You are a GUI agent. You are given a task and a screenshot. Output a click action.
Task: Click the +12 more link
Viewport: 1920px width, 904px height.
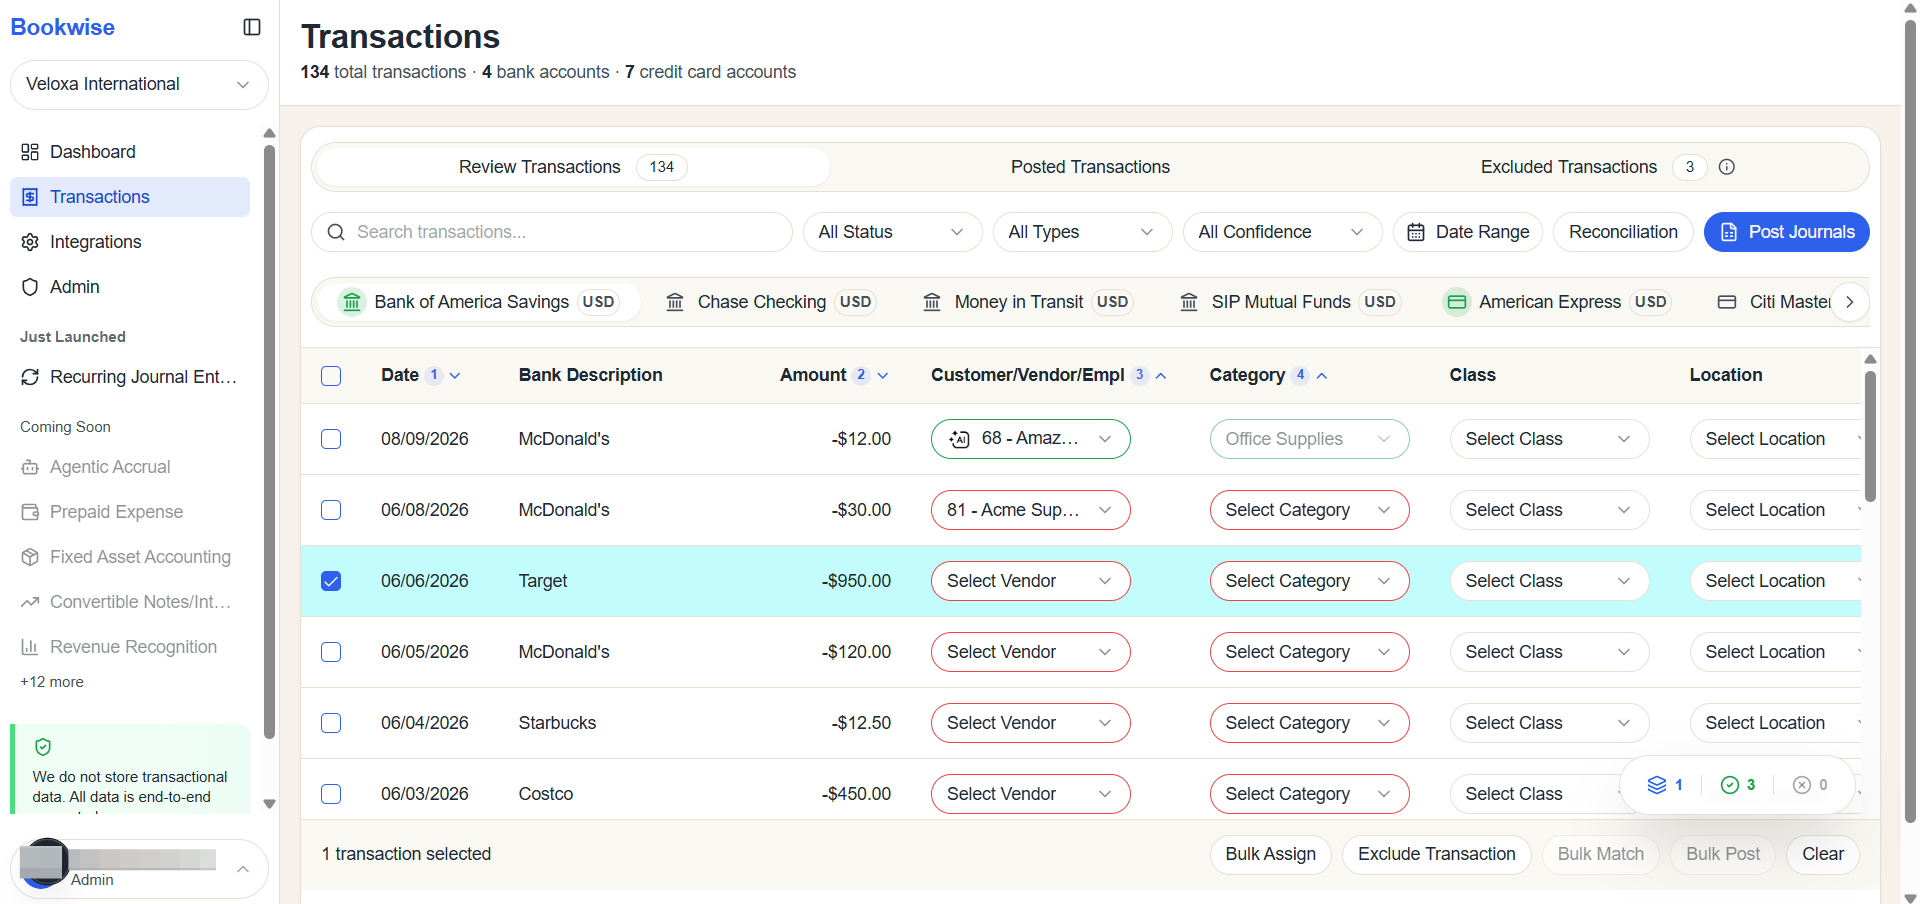pyautogui.click(x=52, y=682)
